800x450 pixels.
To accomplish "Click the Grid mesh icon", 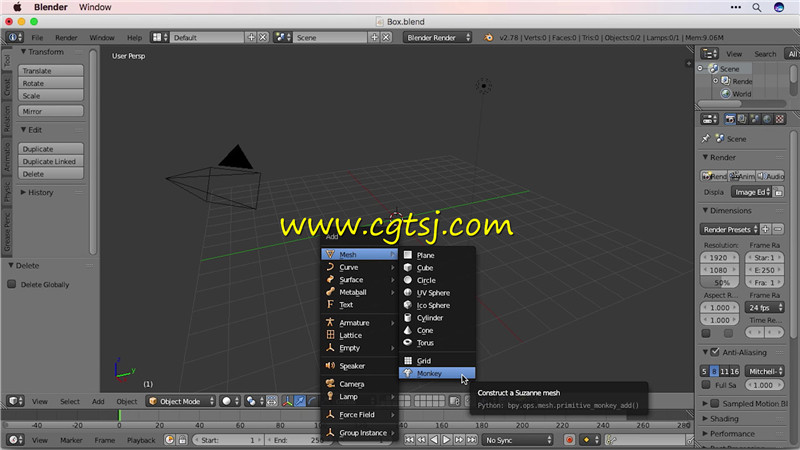I will pos(408,360).
